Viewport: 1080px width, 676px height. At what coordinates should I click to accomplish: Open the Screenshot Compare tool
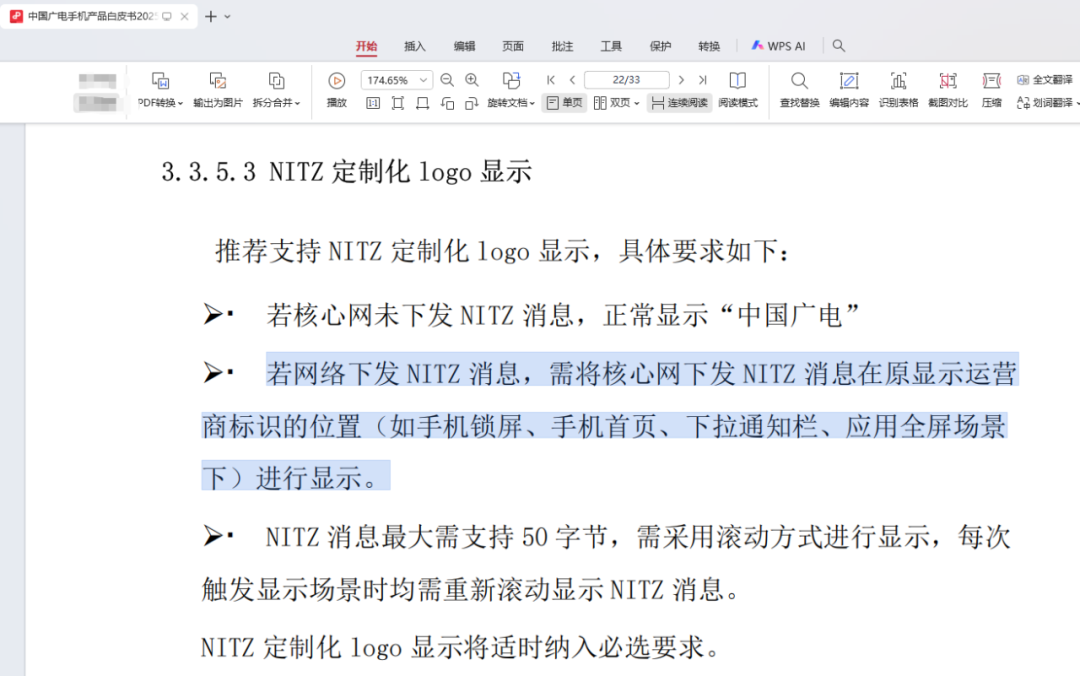point(947,81)
